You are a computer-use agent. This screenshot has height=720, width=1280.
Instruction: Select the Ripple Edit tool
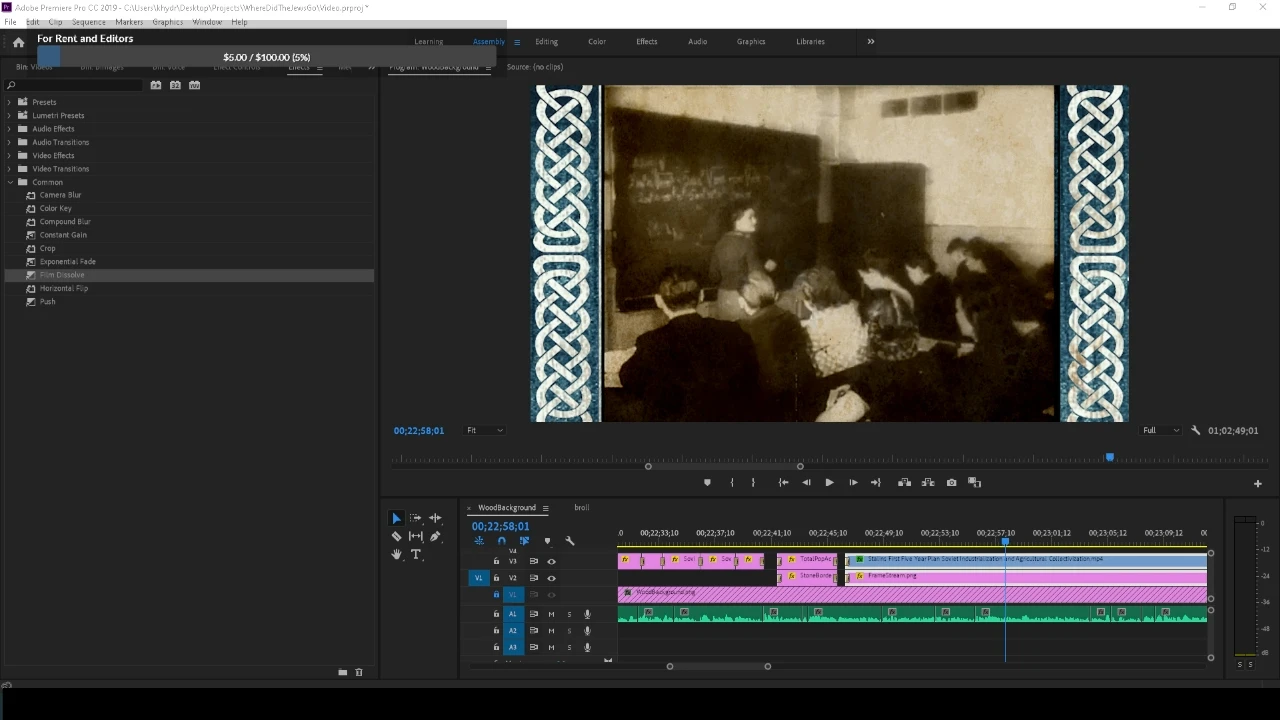(435, 518)
